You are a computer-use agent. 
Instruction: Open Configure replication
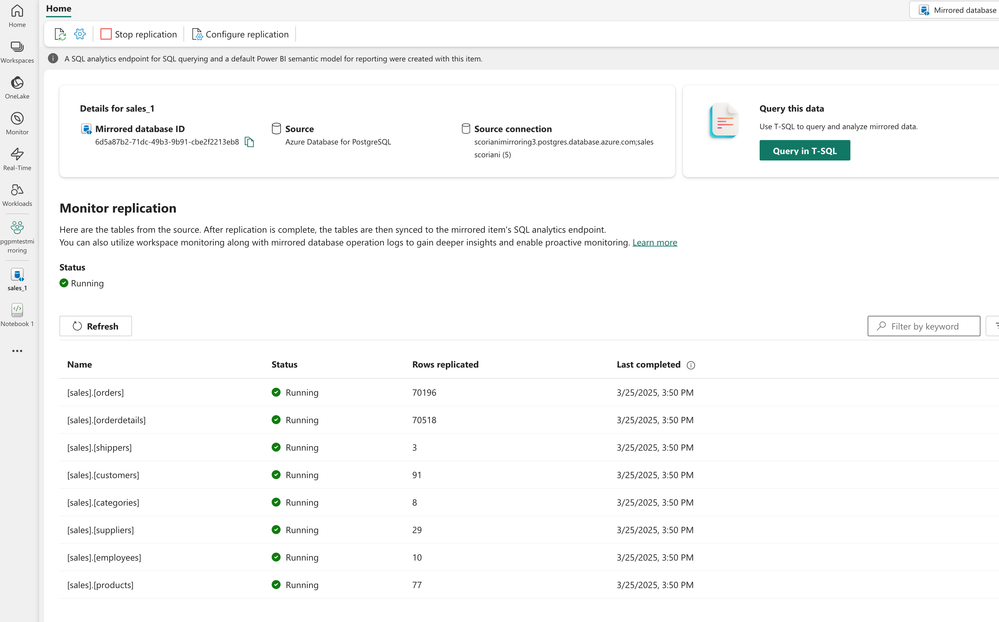(x=240, y=34)
